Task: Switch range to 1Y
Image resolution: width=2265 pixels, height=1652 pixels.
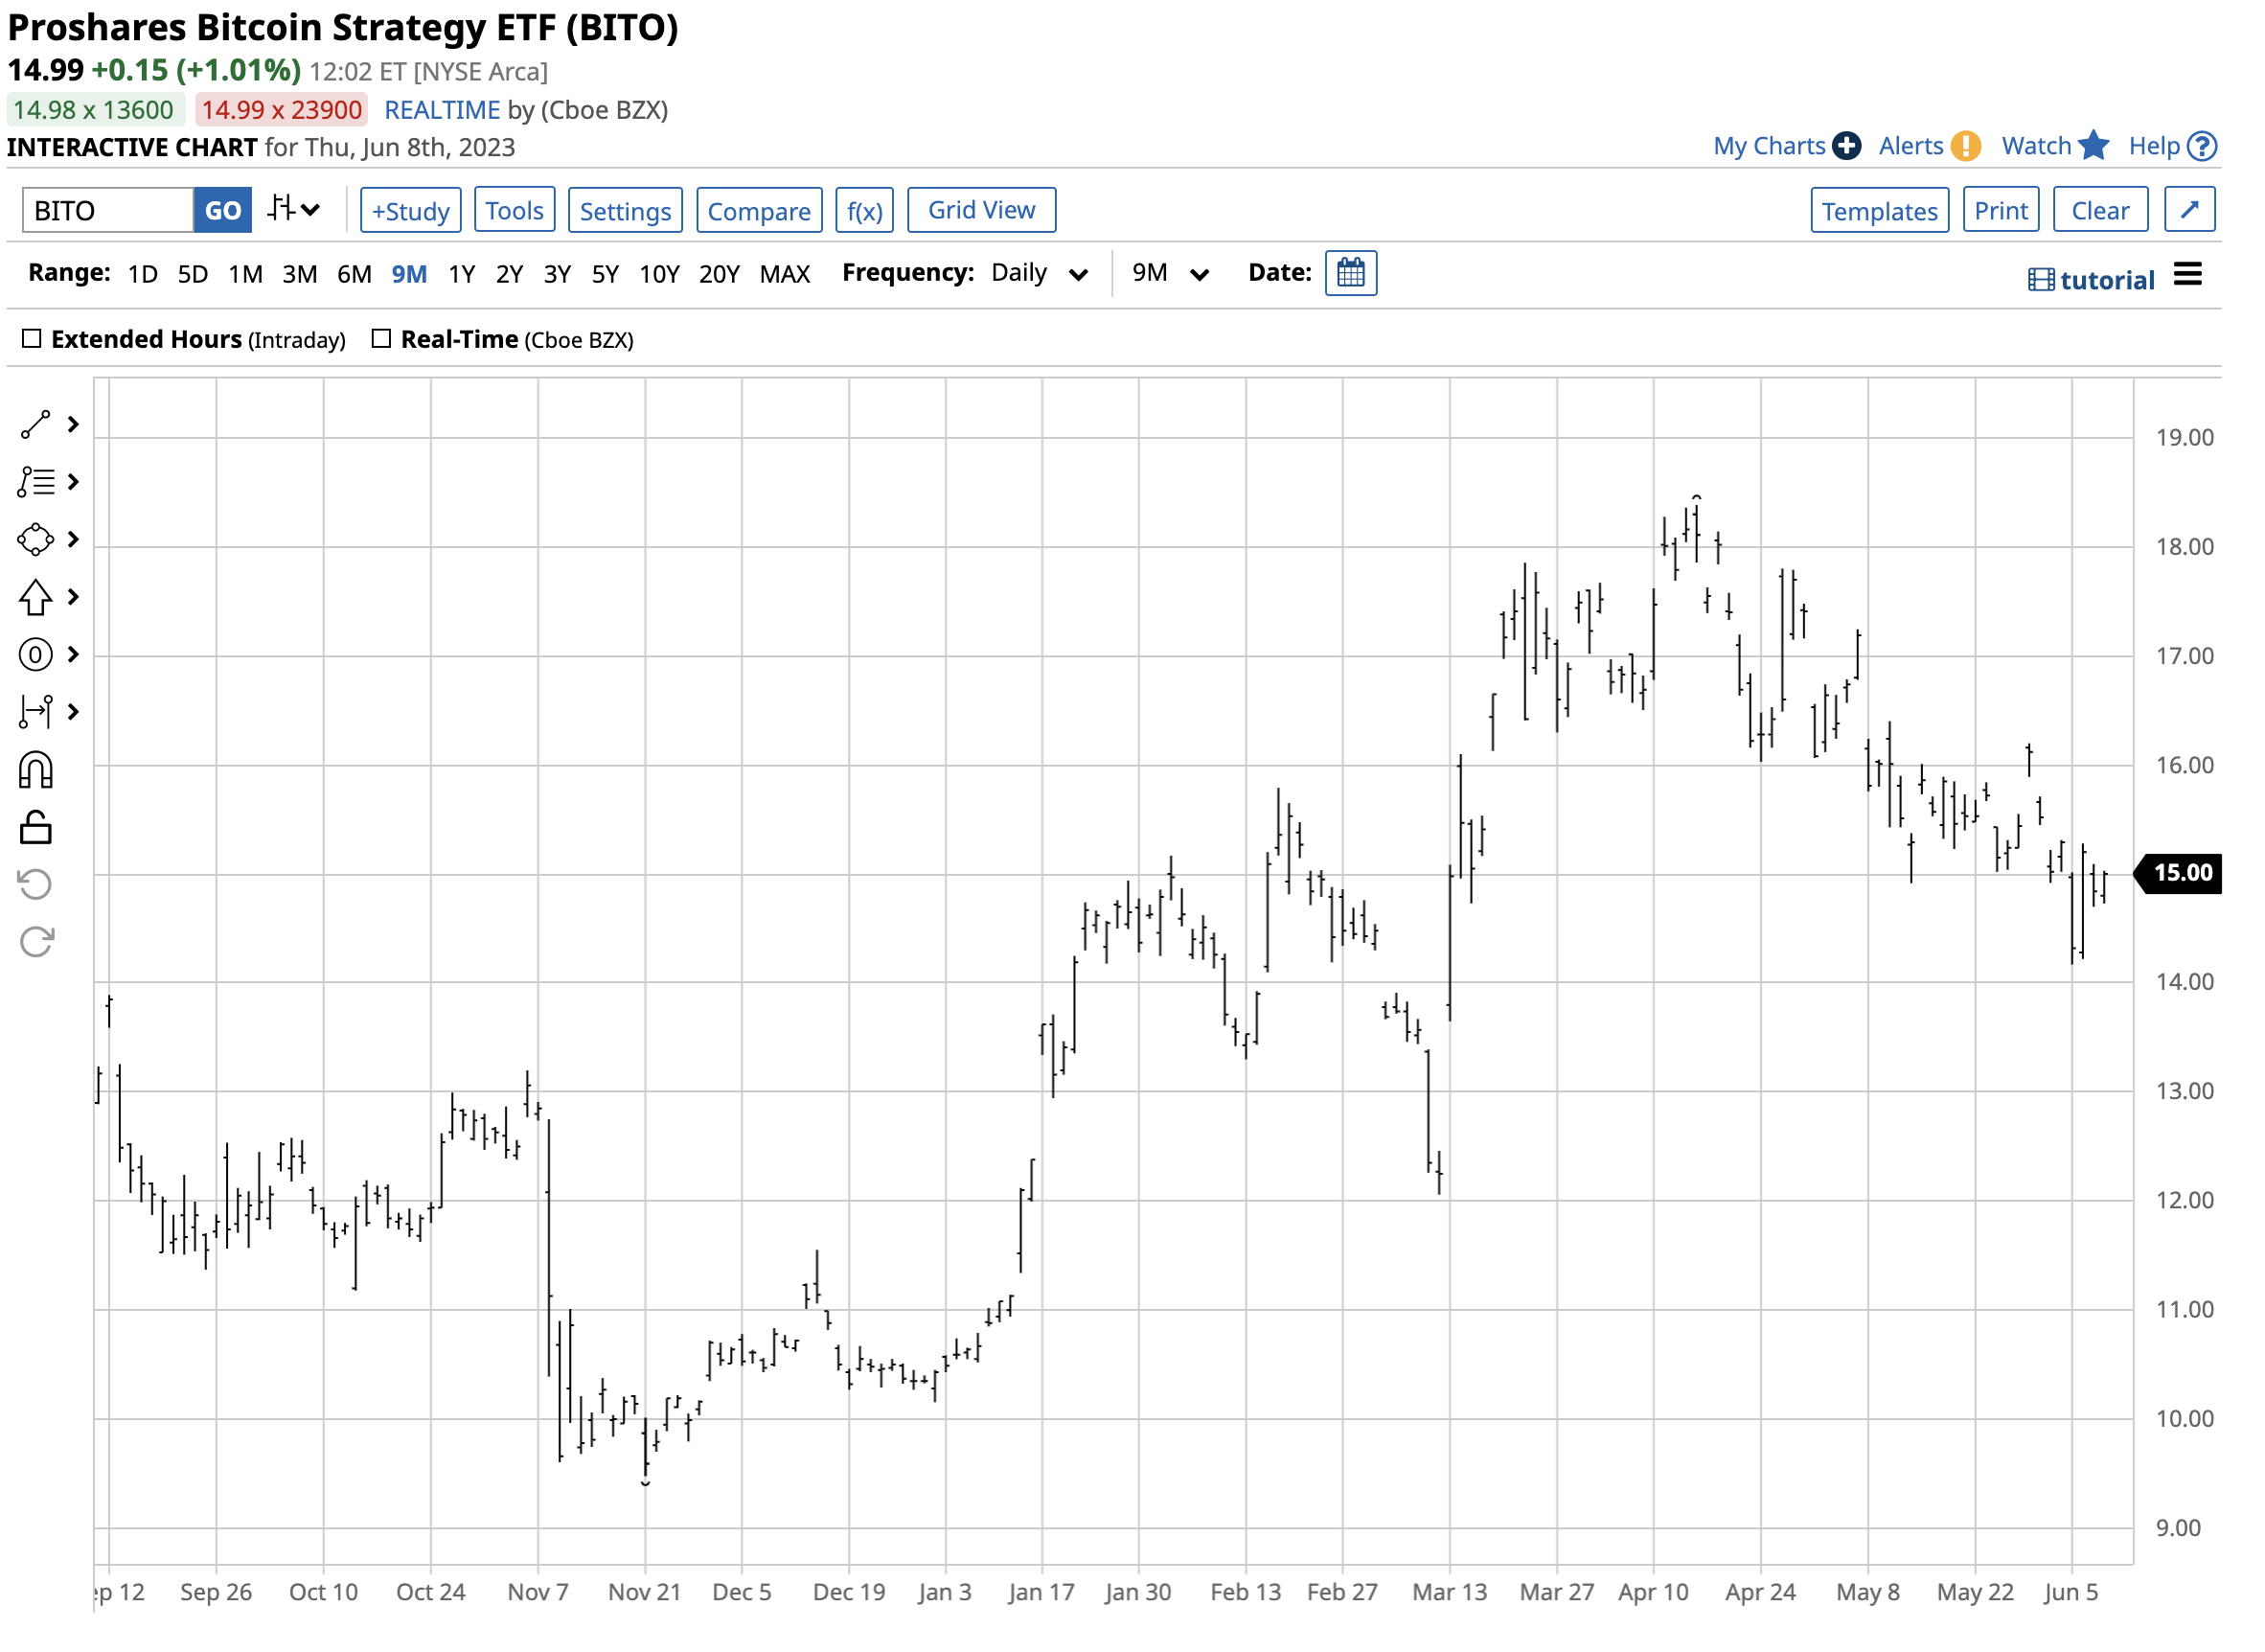Action: (x=462, y=273)
